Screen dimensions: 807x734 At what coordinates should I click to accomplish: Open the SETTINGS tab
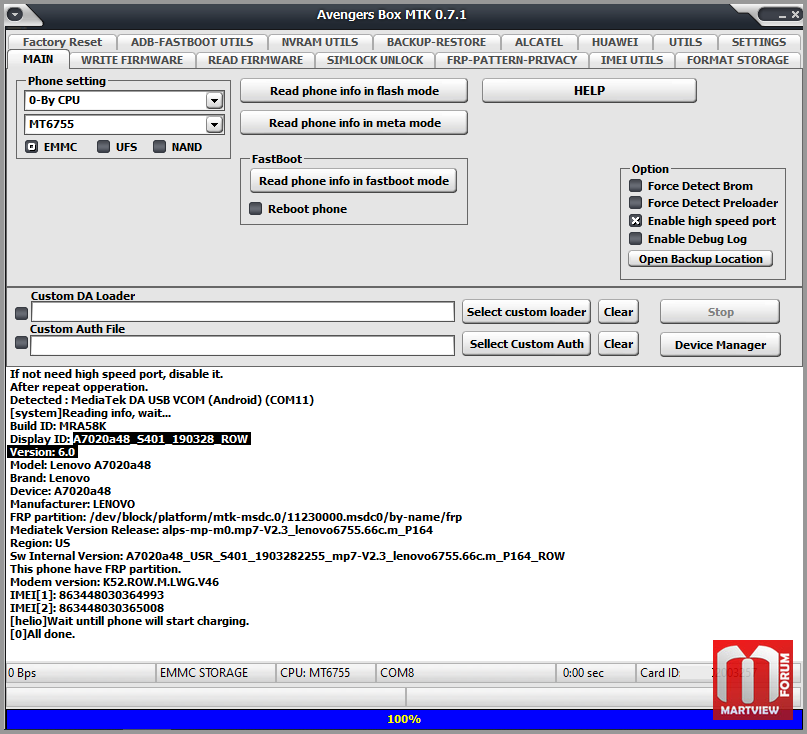coord(759,42)
